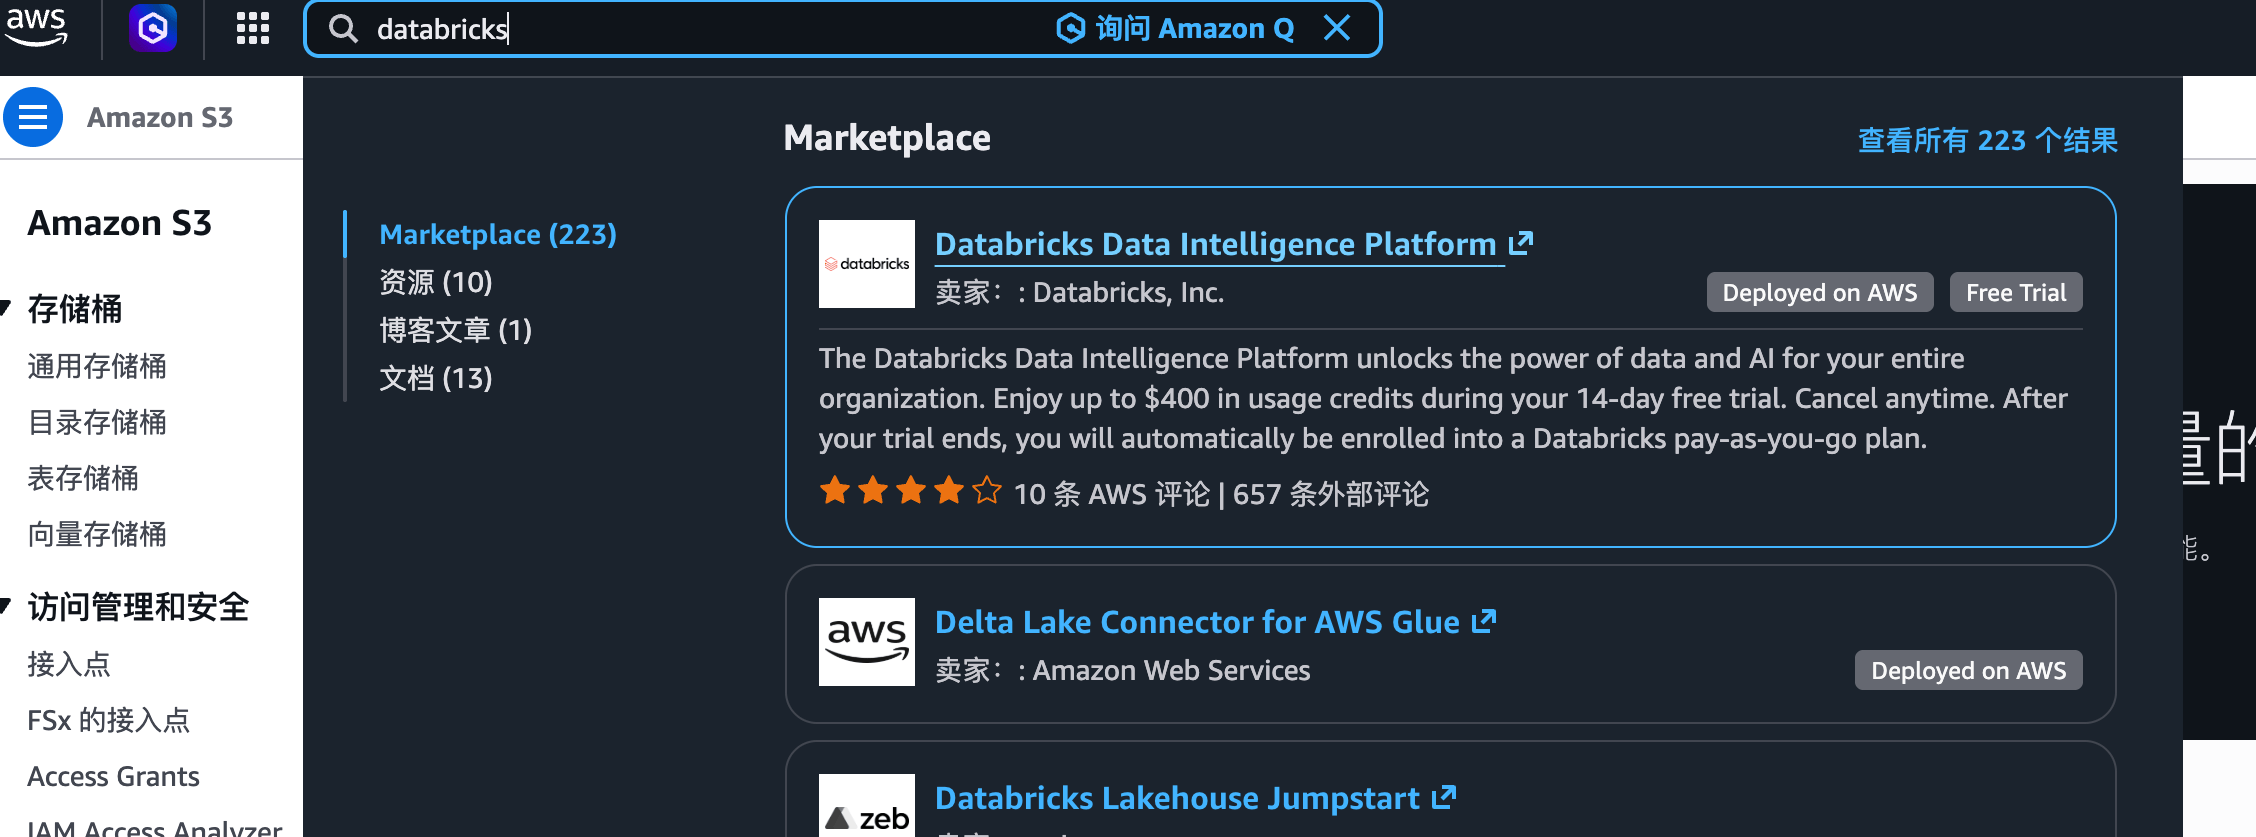This screenshot has height=837, width=2256.
Task: Toggle the Amazon S3 hamburger navigation menu
Action: [x=33, y=117]
